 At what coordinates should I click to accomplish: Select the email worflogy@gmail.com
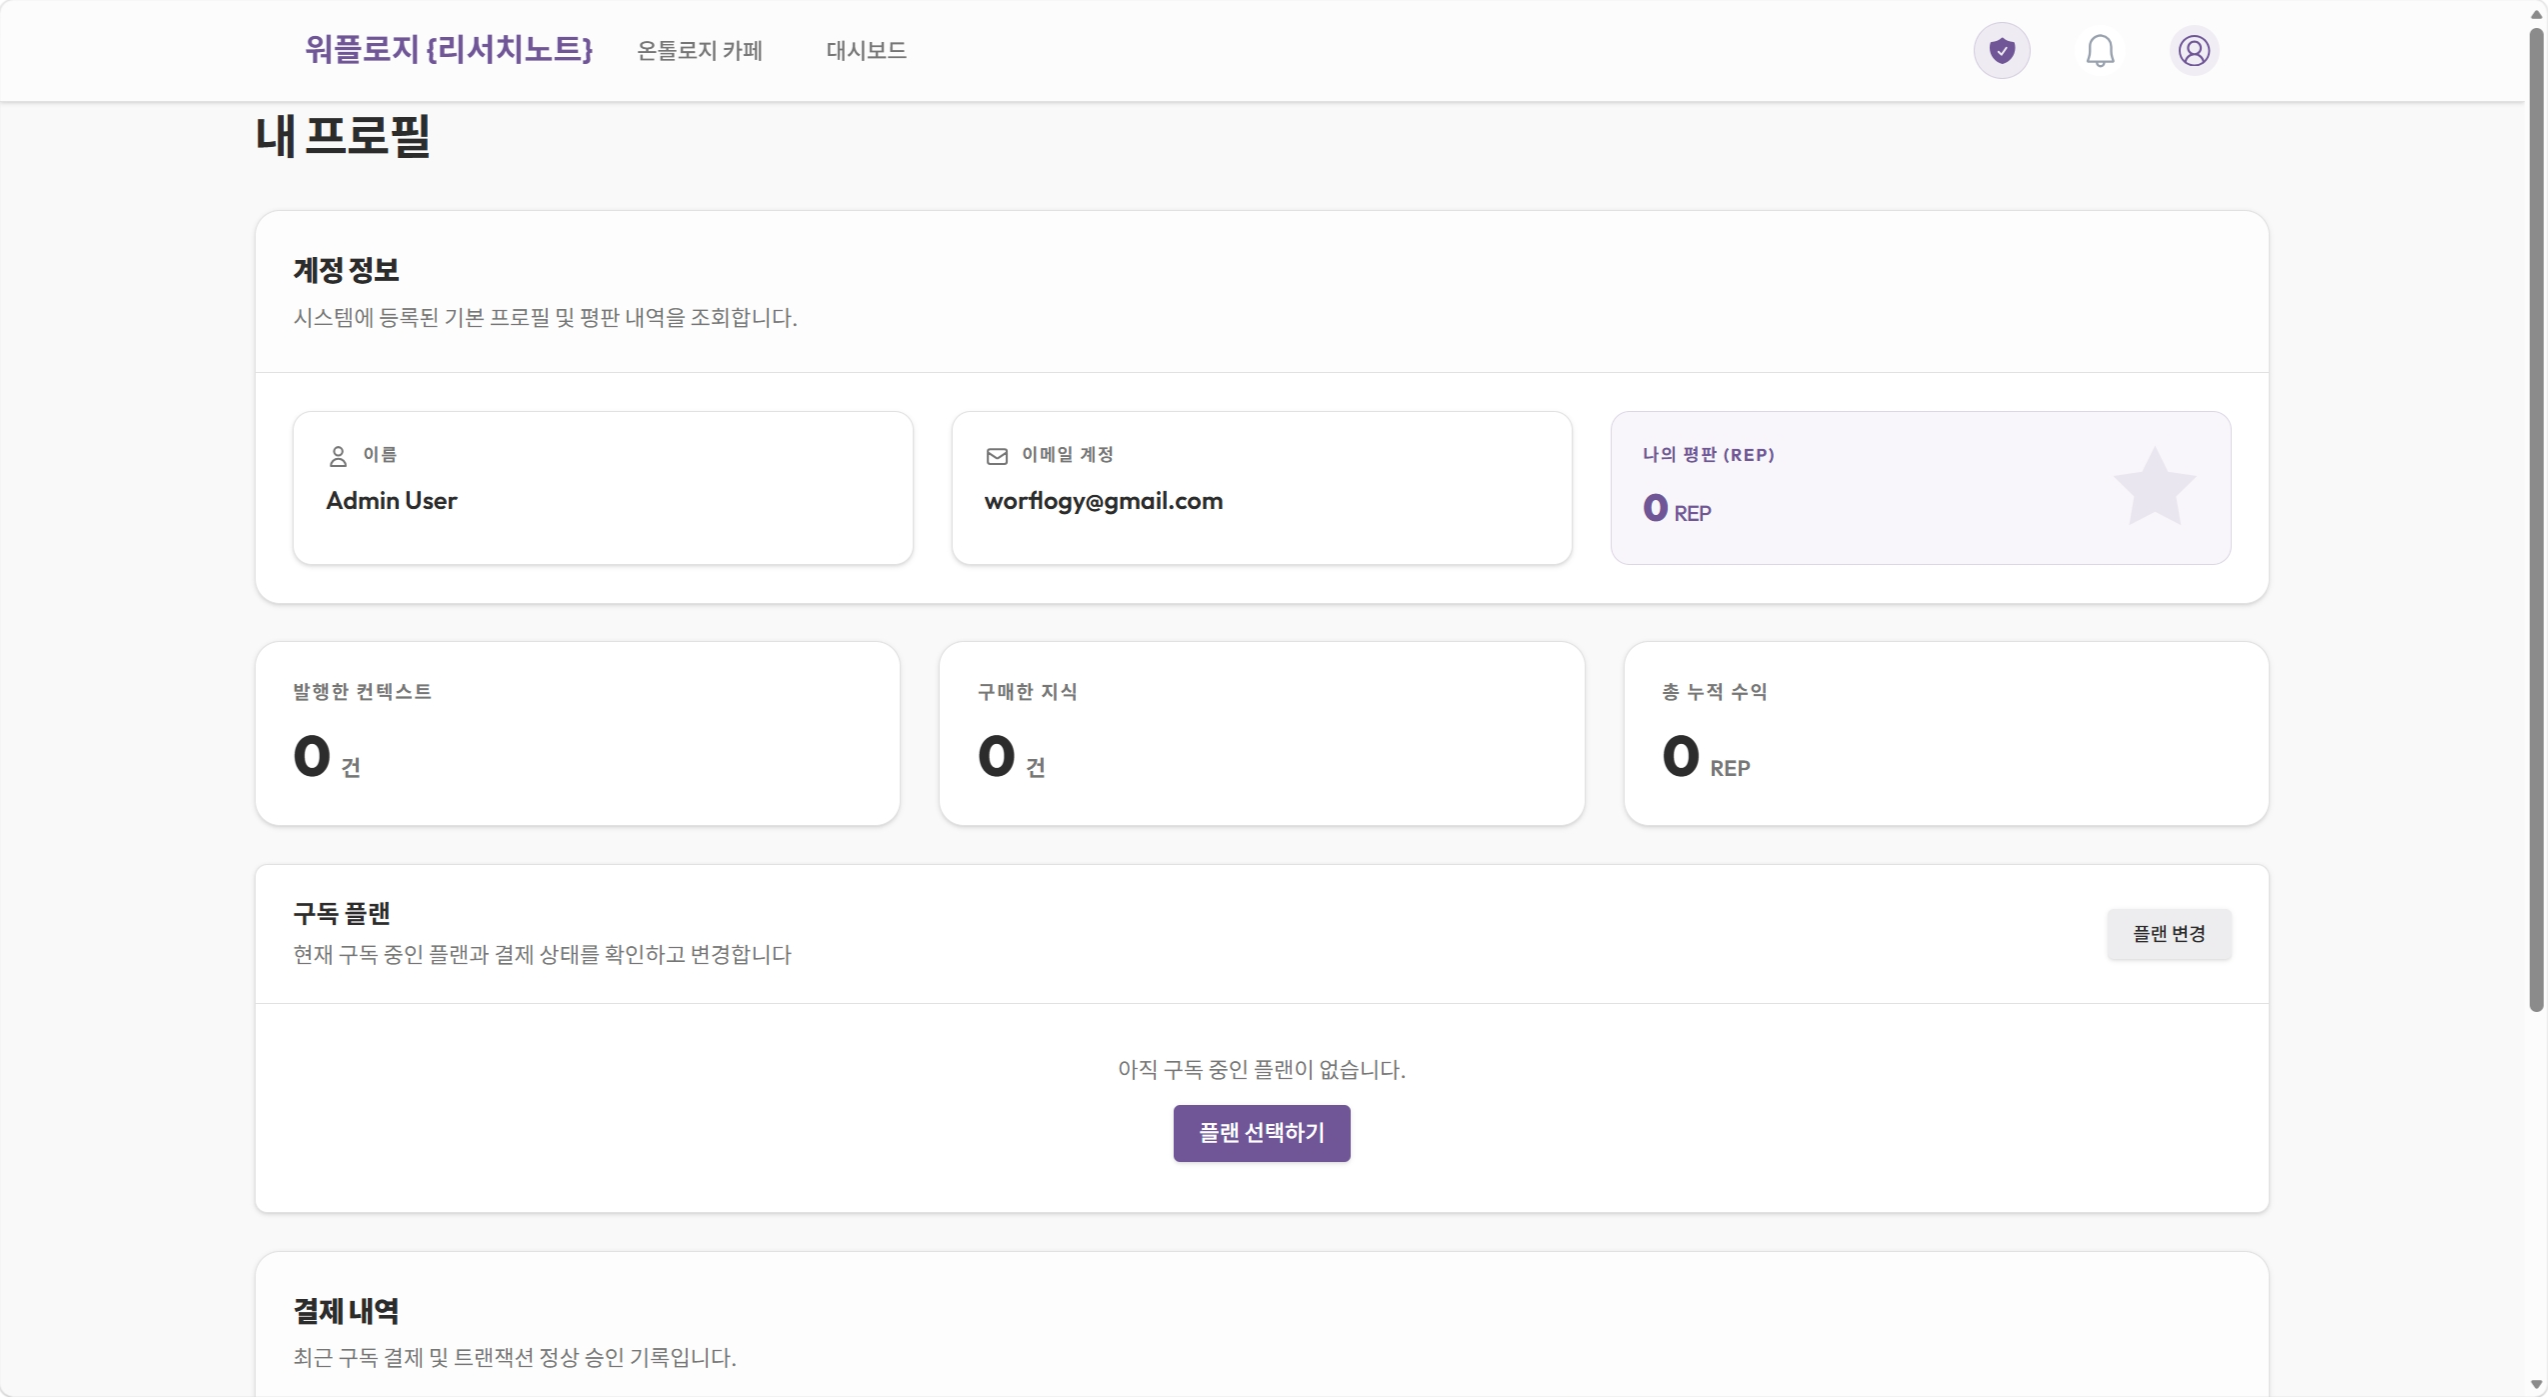click(x=1103, y=501)
